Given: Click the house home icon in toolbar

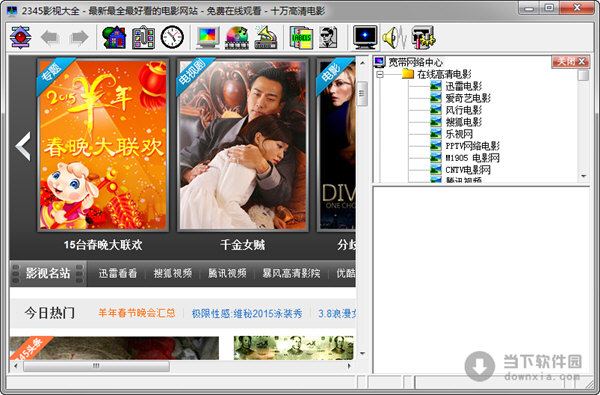Looking at the screenshot, I should click(114, 37).
